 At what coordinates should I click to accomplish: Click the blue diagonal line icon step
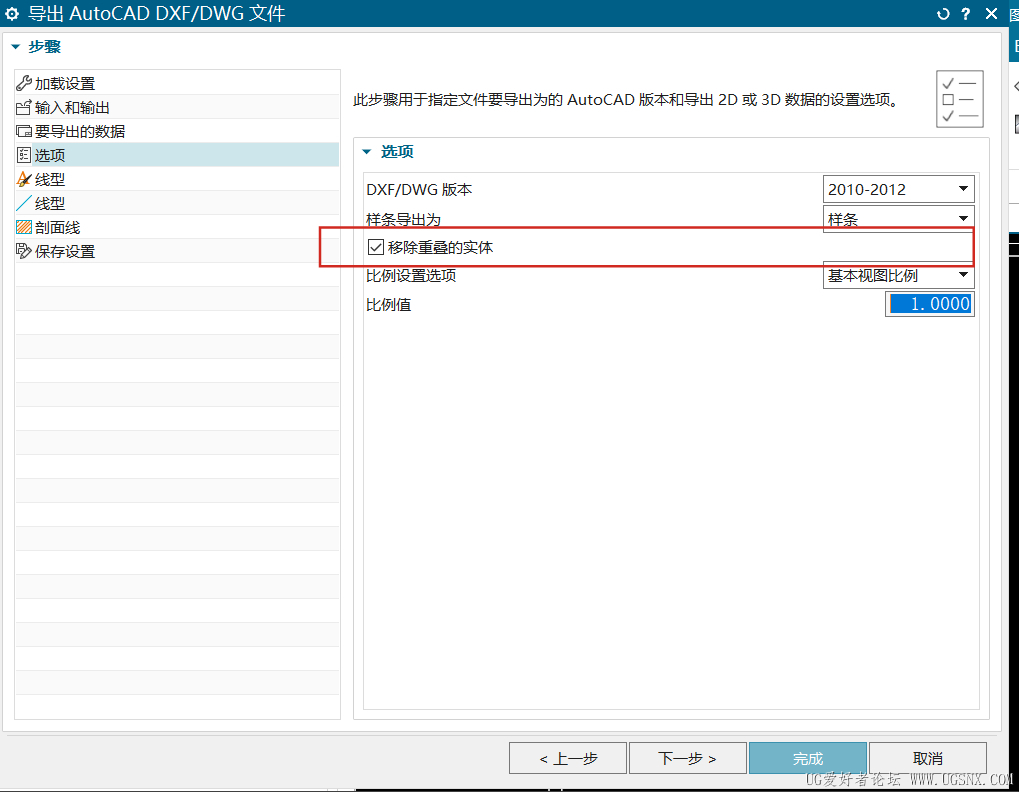pyautogui.click(x=24, y=203)
